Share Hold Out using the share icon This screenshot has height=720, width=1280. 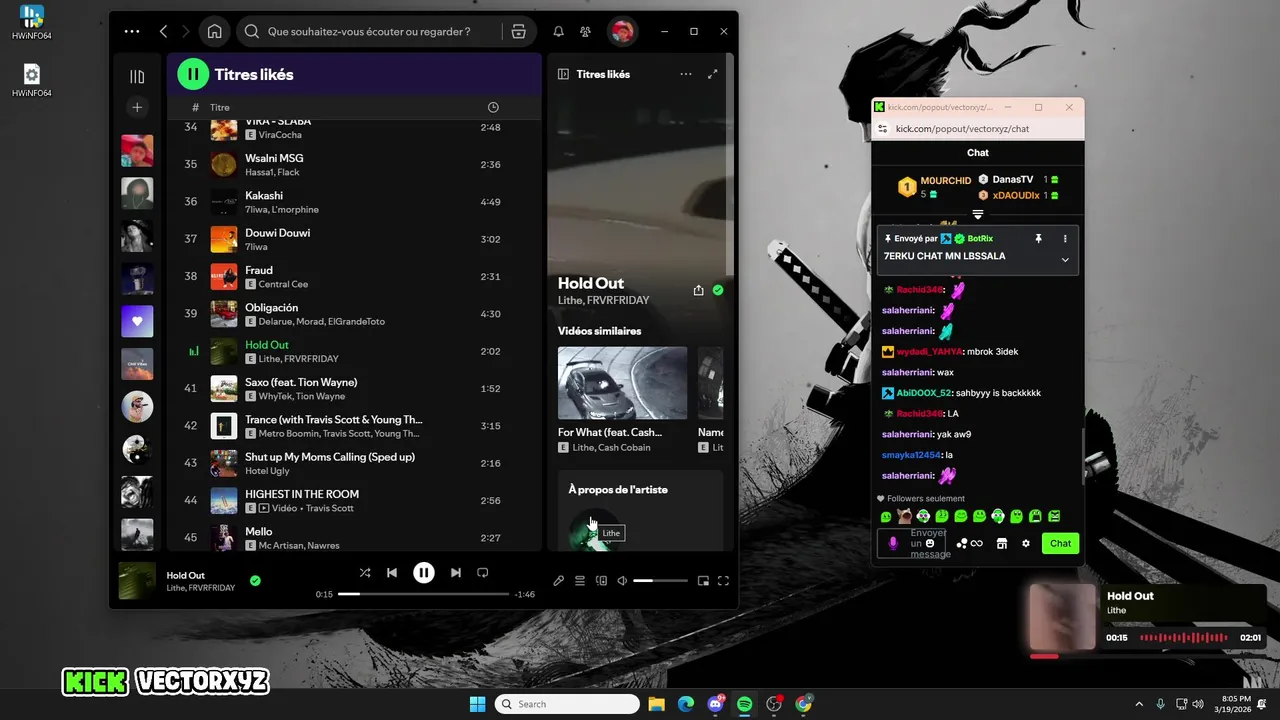pos(698,290)
